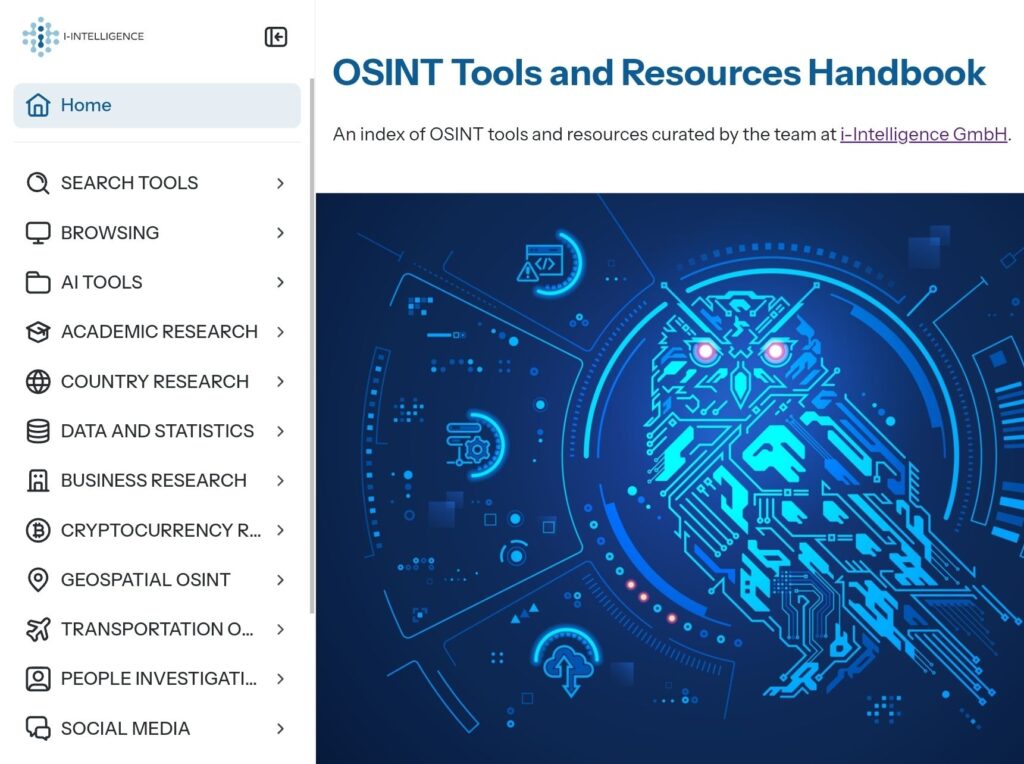Click the Social Media chat bubble icon
This screenshot has height=764, width=1024.
pyautogui.click(x=37, y=729)
